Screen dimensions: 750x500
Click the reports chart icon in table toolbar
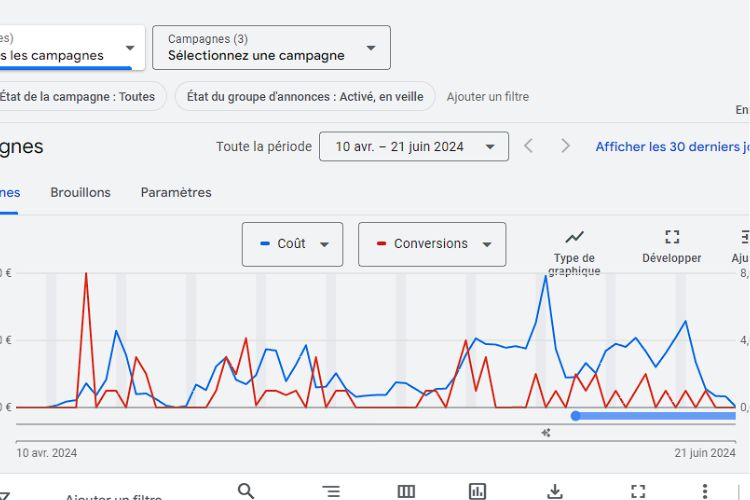[478, 491]
